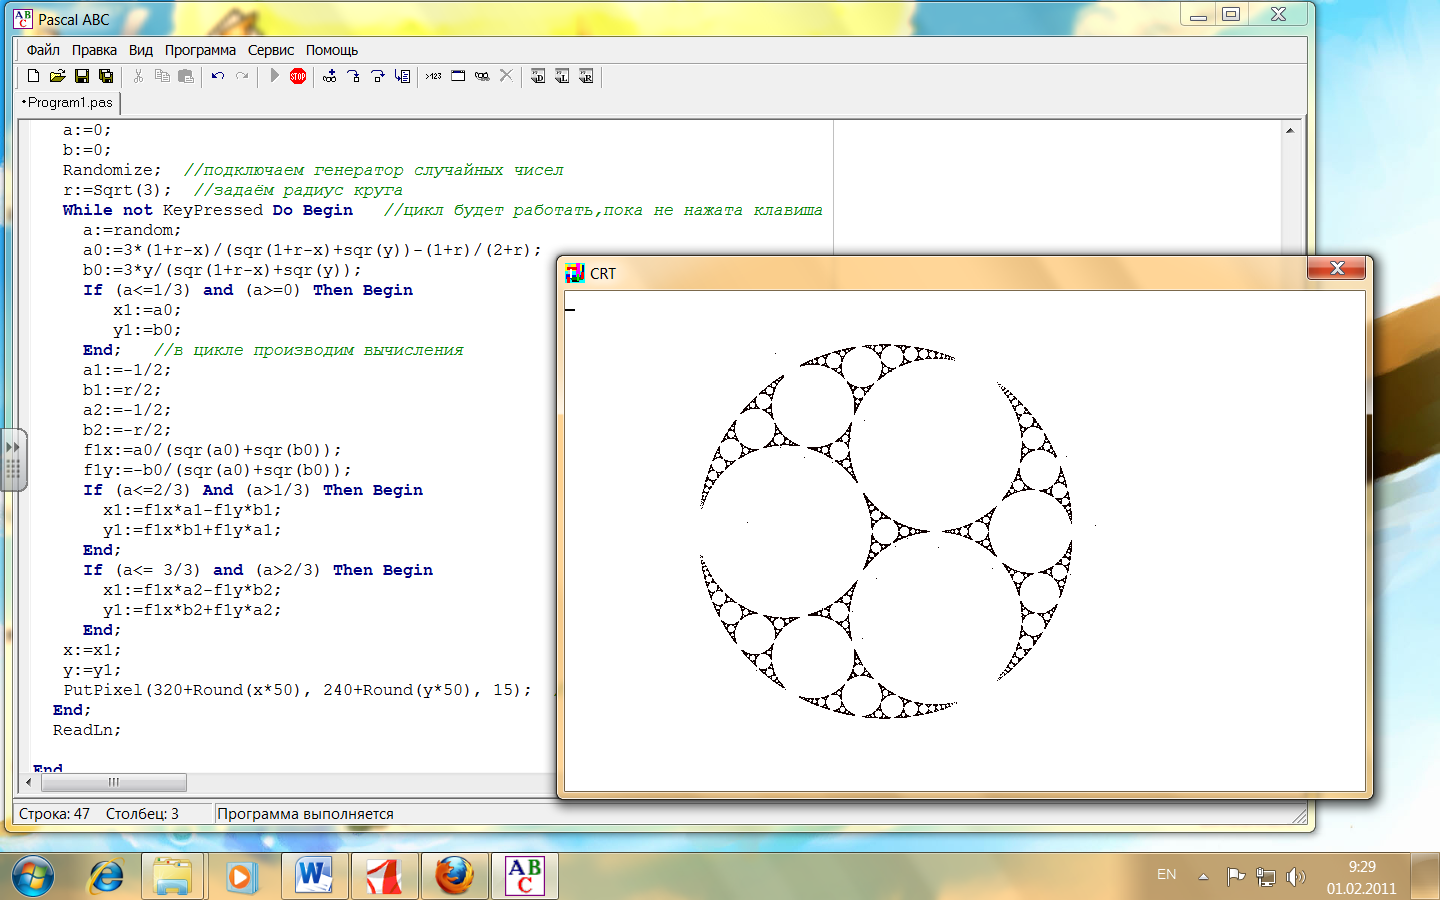Open Firefox from the taskbar
The image size is (1440, 900).
click(455, 876)
